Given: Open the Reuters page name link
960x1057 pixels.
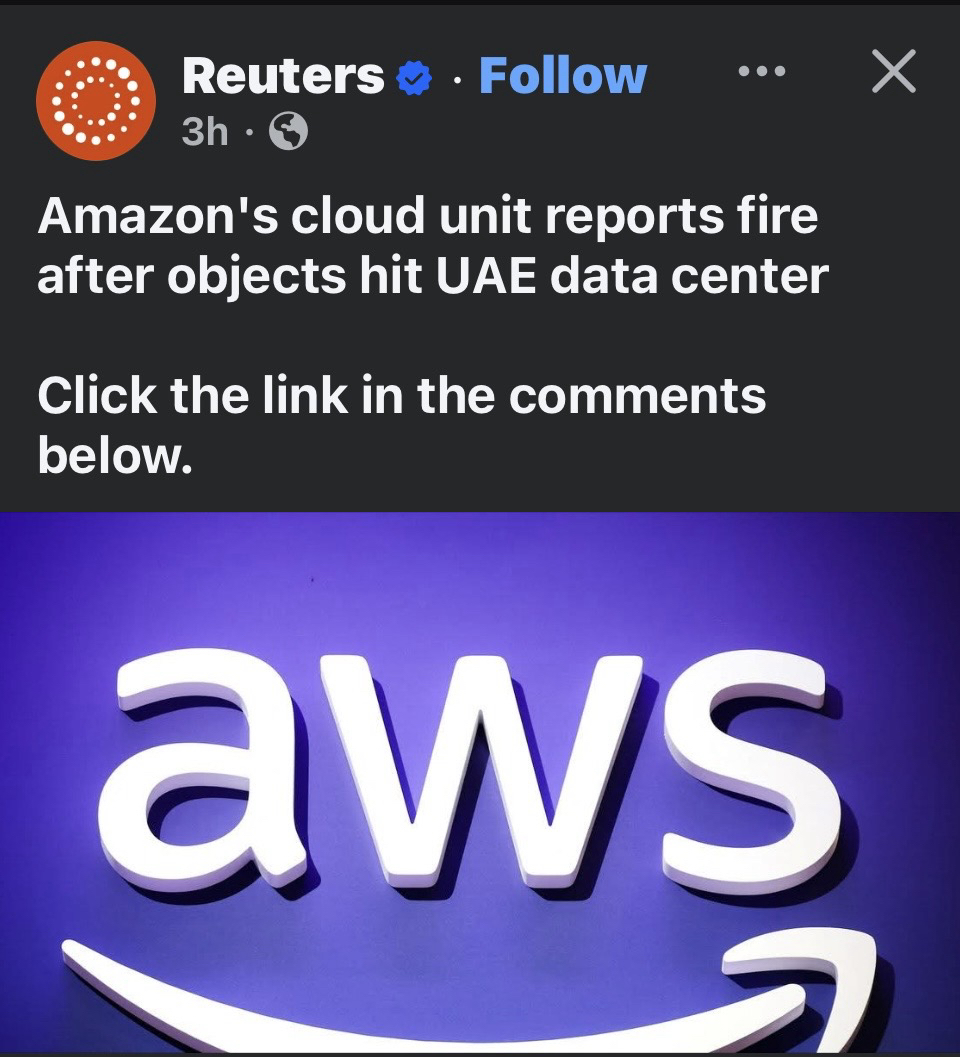Looking at the screenshot, I should point(283,76).
